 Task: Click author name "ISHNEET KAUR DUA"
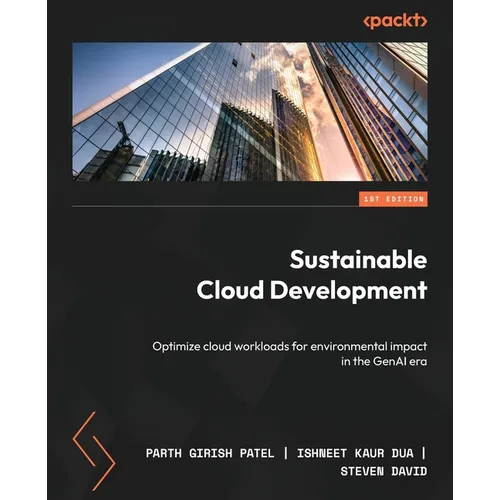tap(355, 453)
